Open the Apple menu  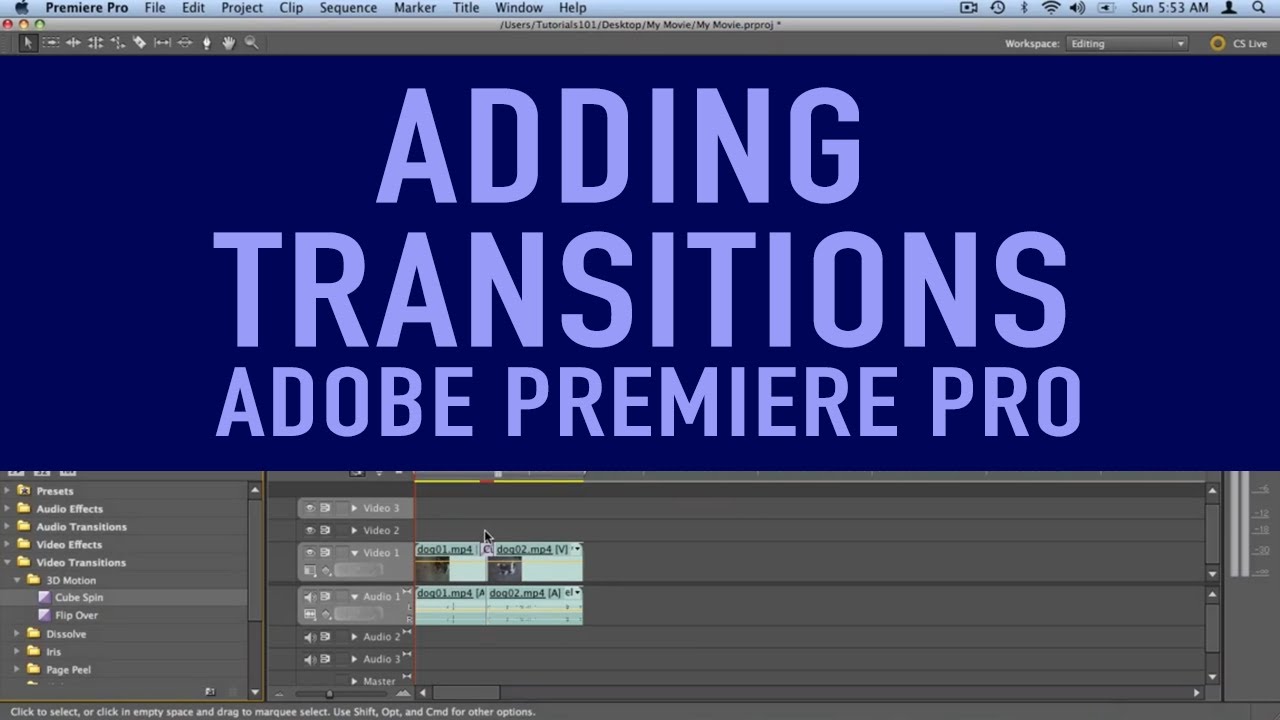[21, 8]
